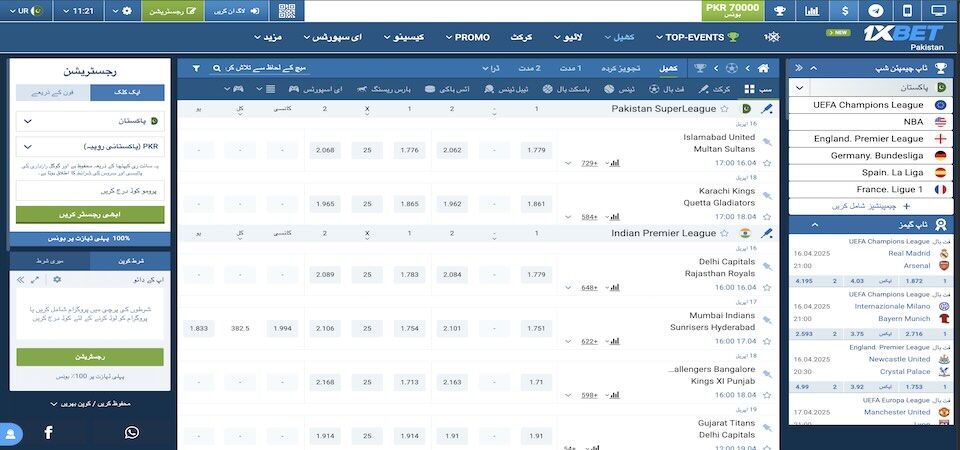Favorite the Pakistan SuperLeague star
Image resolution: width=960 pixels, height=450 pixels.
(x=724, y=109)
